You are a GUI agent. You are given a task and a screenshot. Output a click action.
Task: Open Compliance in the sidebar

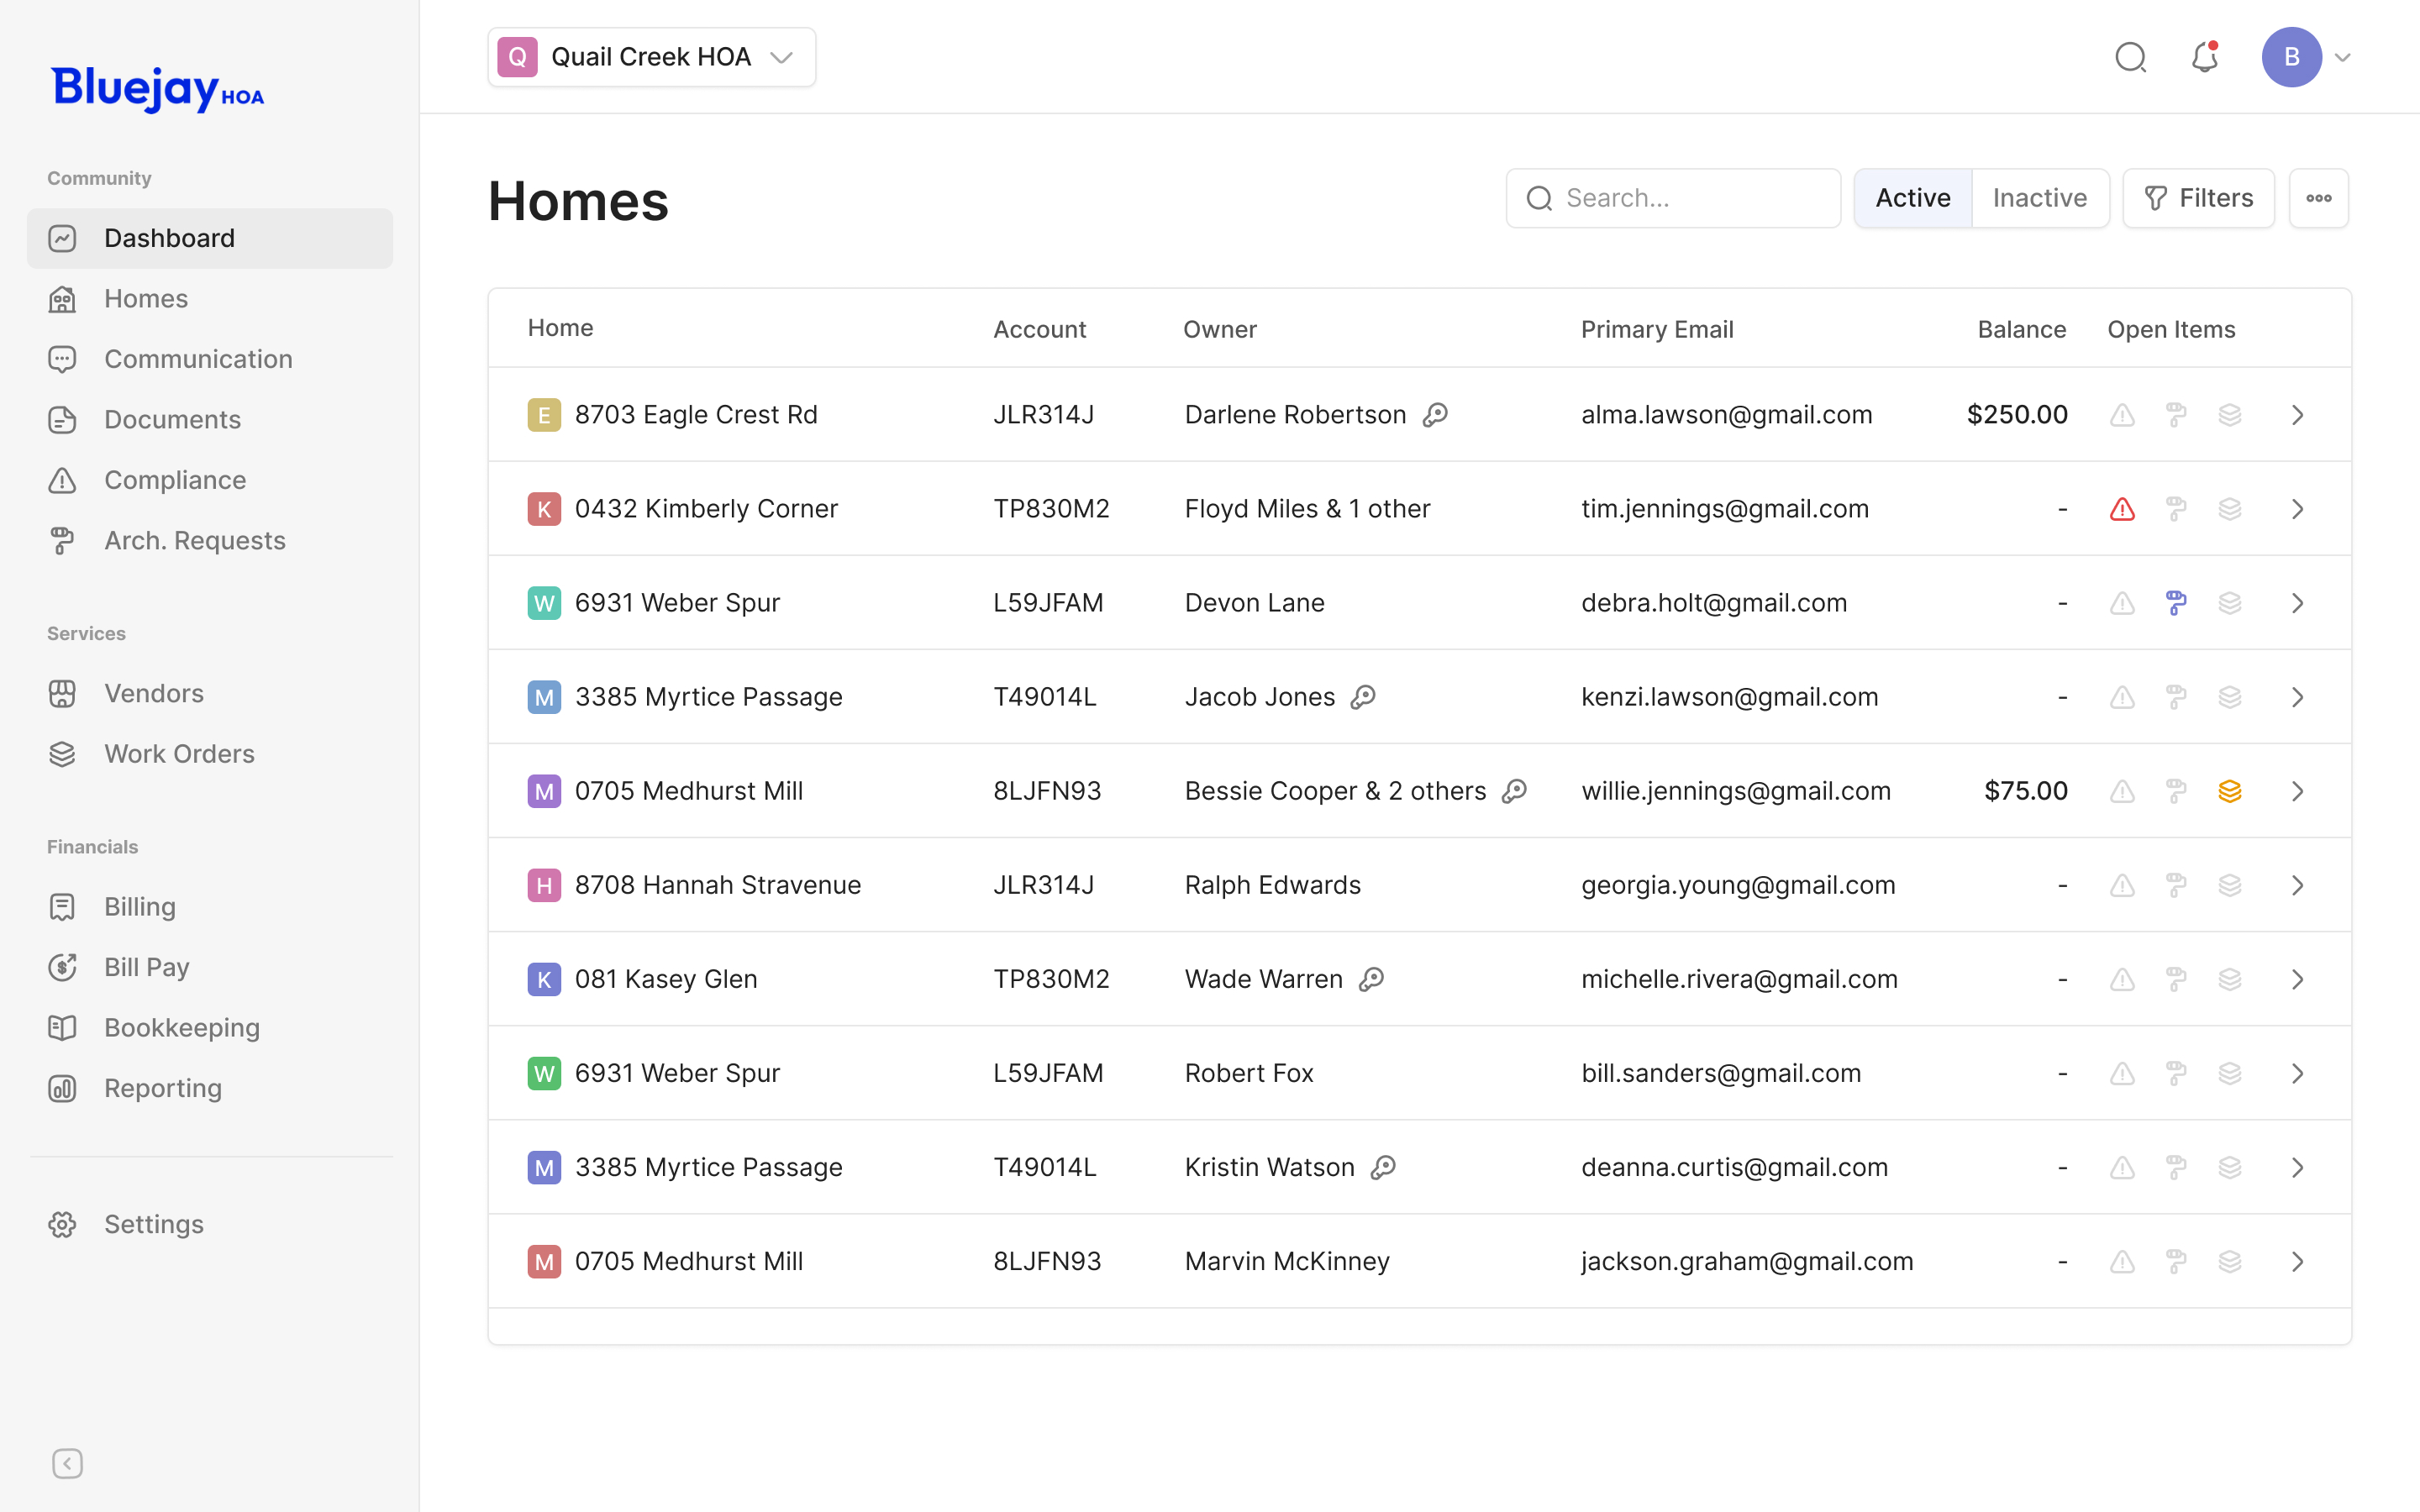click(175, 480)
